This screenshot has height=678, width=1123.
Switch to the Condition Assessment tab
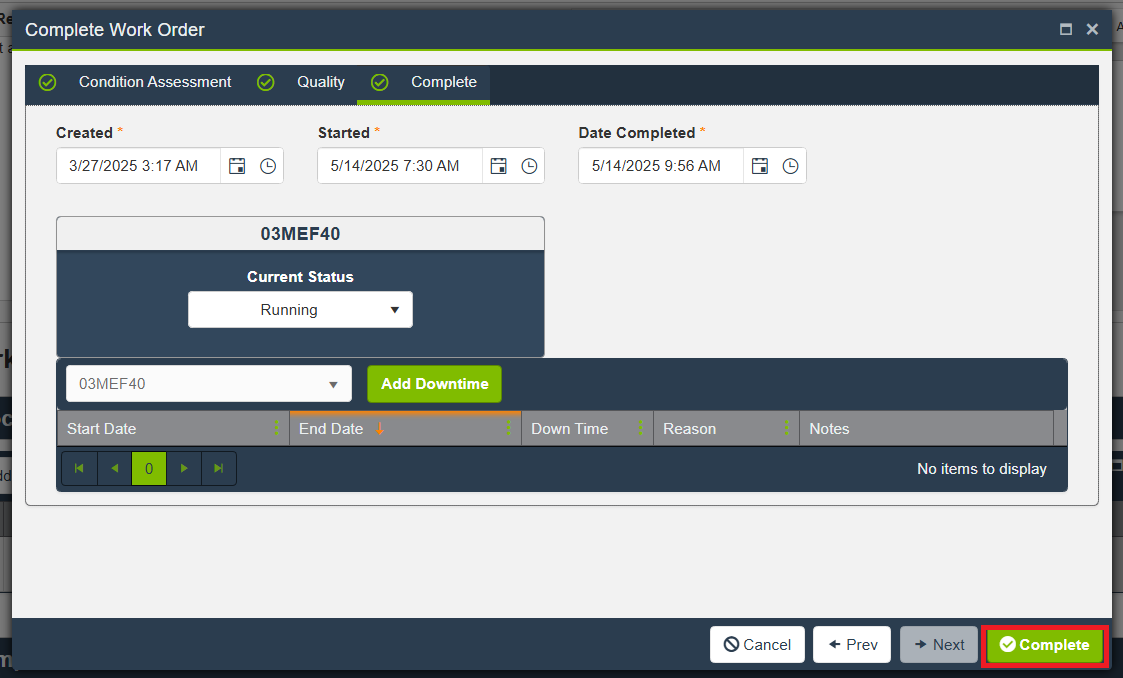click(x=154, y=82)
